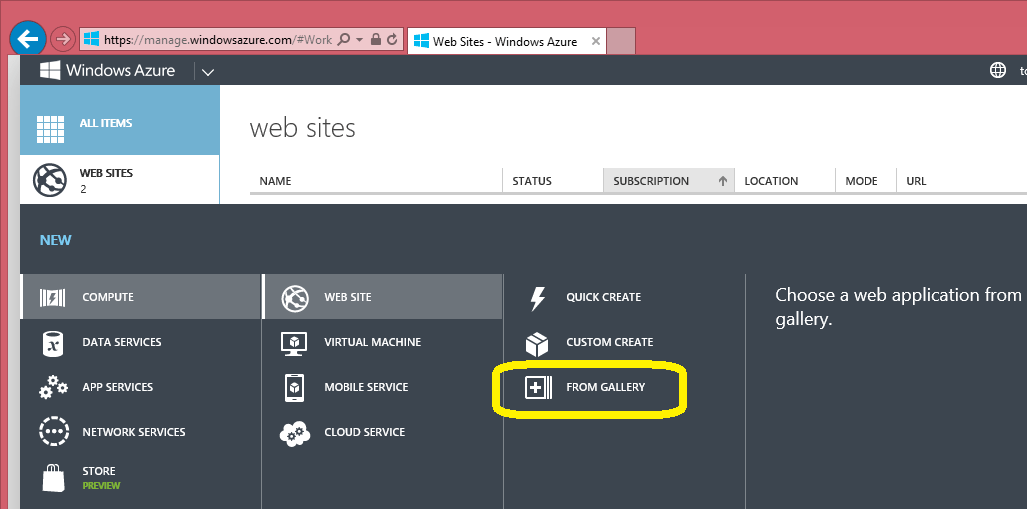The width and height of the screenshot is (1027, 509).
Task: Select FROM GALLERY option
Action: pyautogui.click(x=605, y=387)
